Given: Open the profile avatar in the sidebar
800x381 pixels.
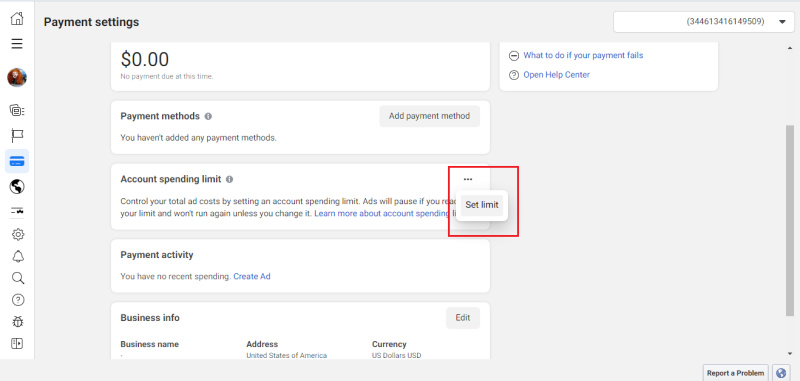Looking at the screenshot, I should (x=17, y=78).
